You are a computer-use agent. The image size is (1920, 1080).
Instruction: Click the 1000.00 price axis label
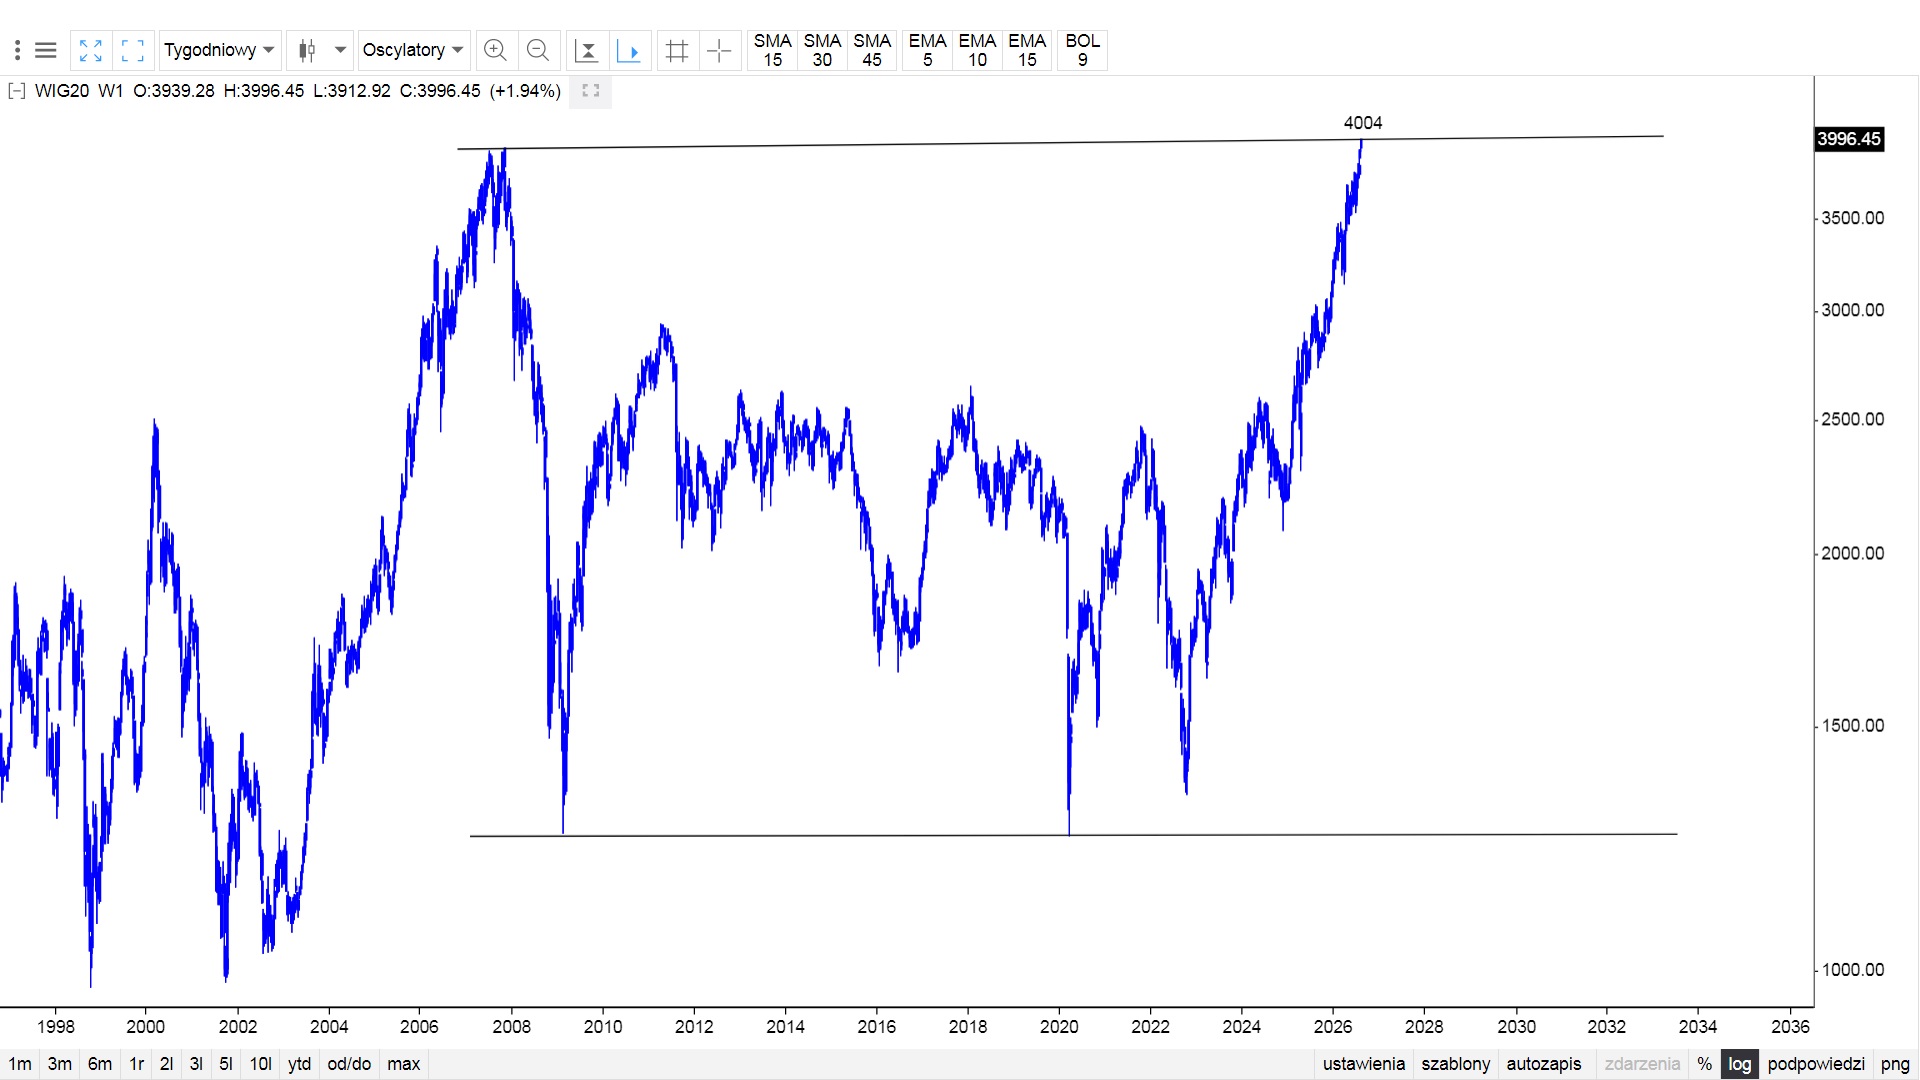[x=1853, y=970]
